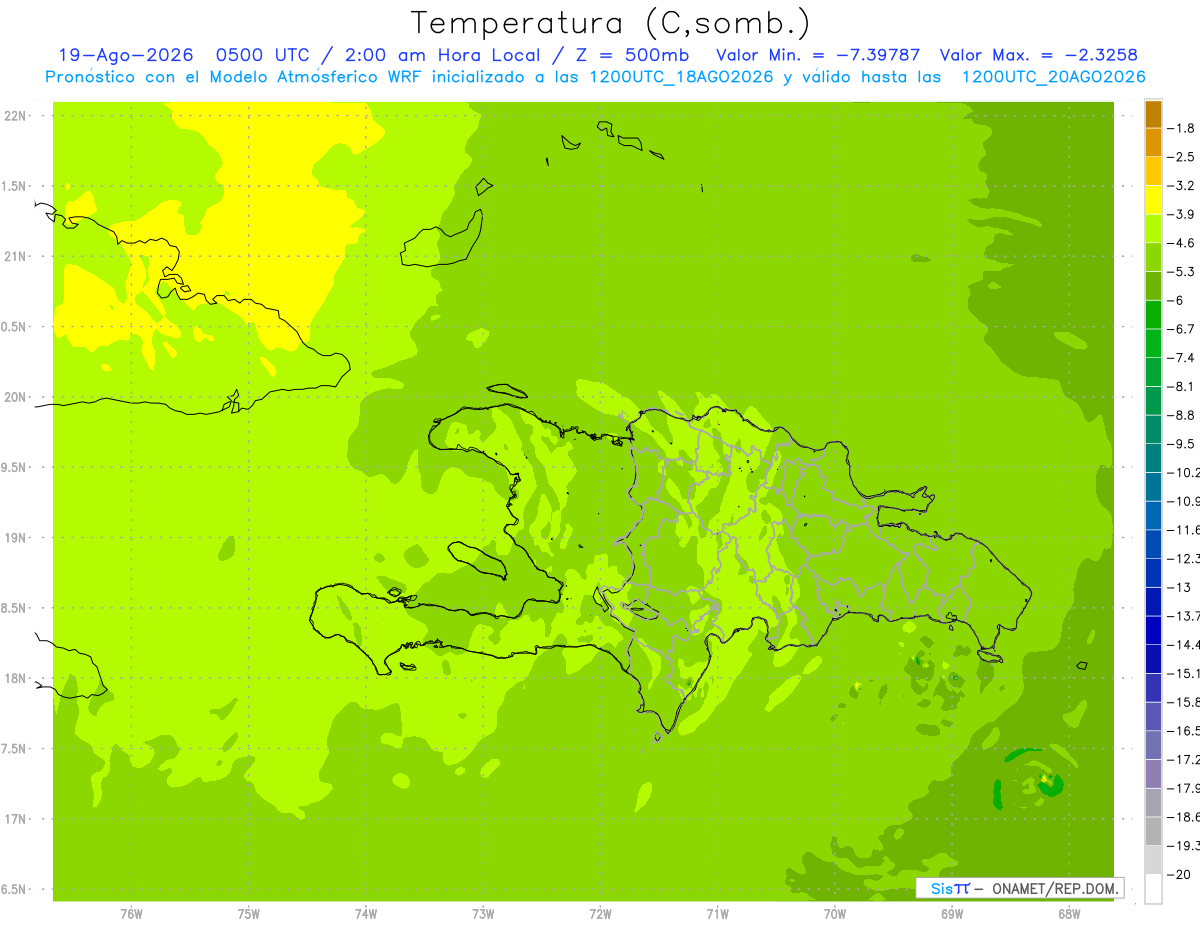Click the "68W" longitude label

tap(1069, 913)
